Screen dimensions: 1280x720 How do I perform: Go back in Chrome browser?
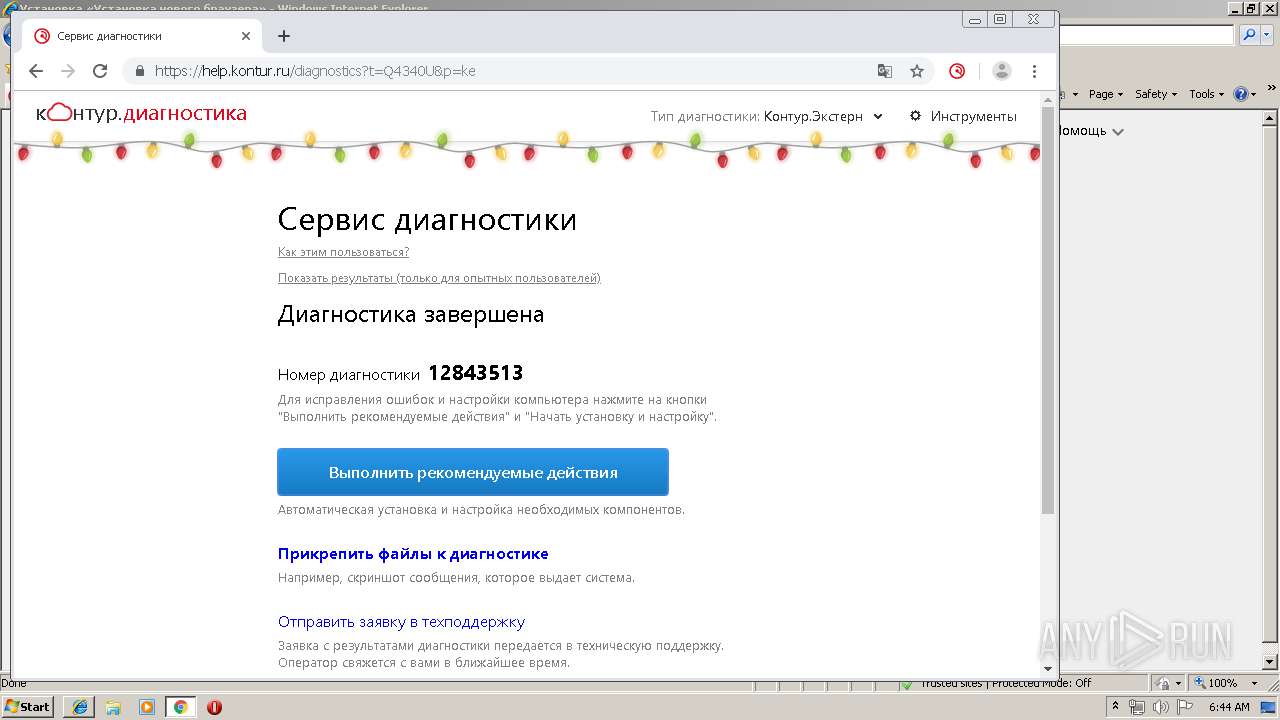click(36, 71)
